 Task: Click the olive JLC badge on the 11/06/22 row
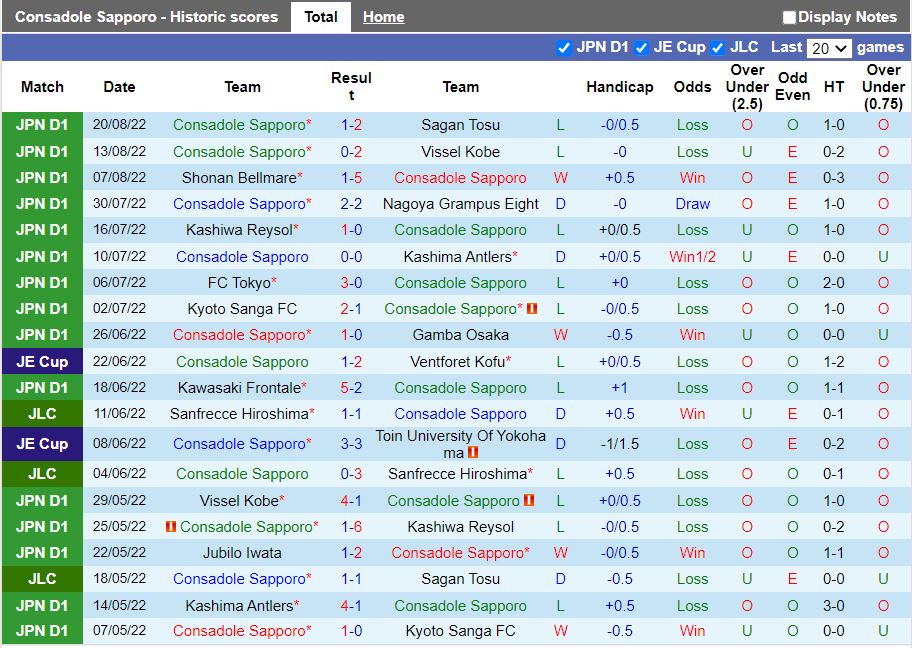42,414
